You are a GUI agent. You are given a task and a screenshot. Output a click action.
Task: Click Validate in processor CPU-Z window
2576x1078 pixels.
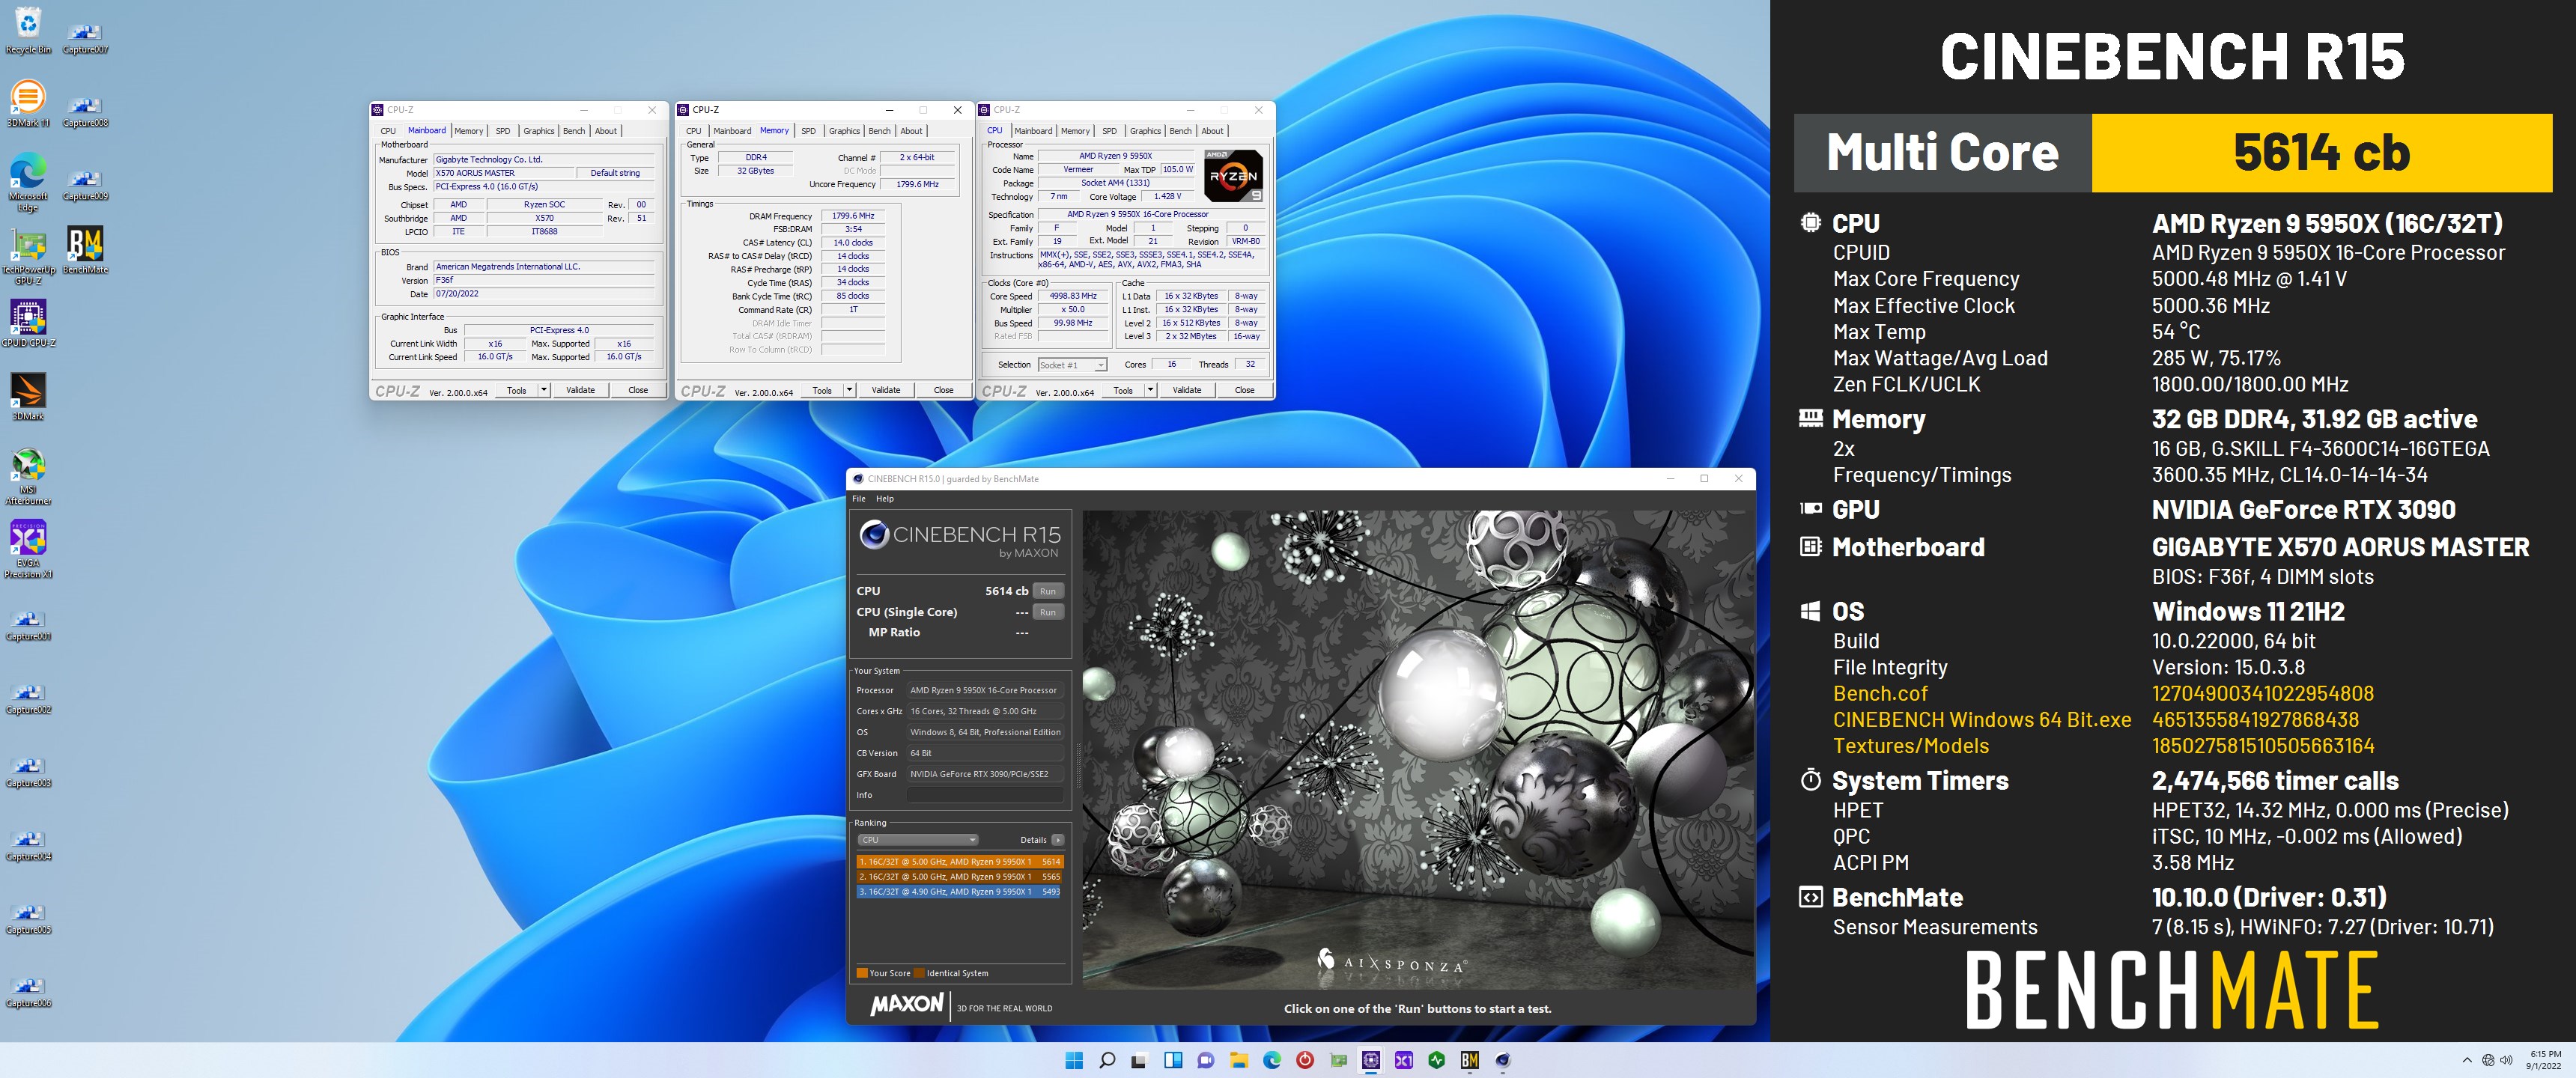(x=1187, y=390)
